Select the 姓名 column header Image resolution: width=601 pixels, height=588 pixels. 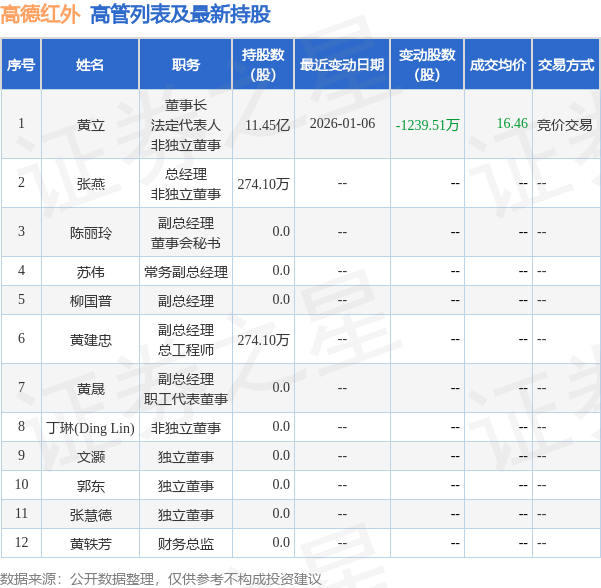(90, 64)
